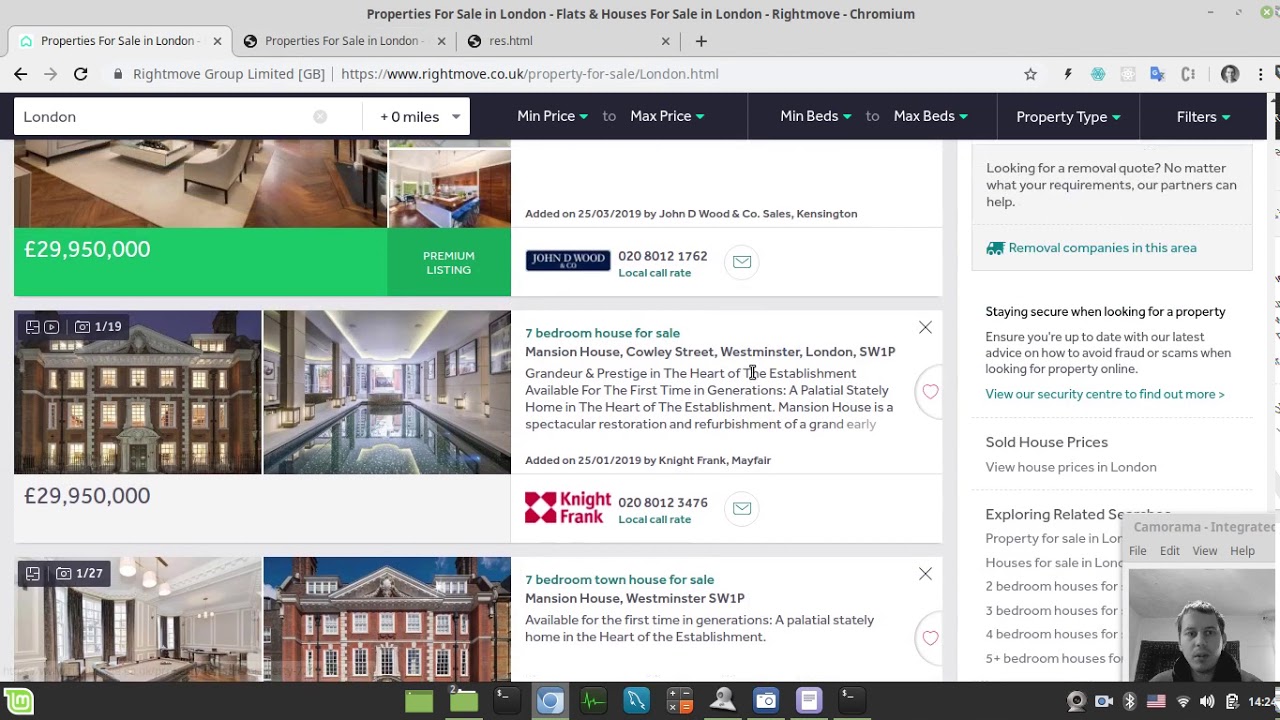
Task: Open 7 bedroom house for sale link
Action: point(602,333)
